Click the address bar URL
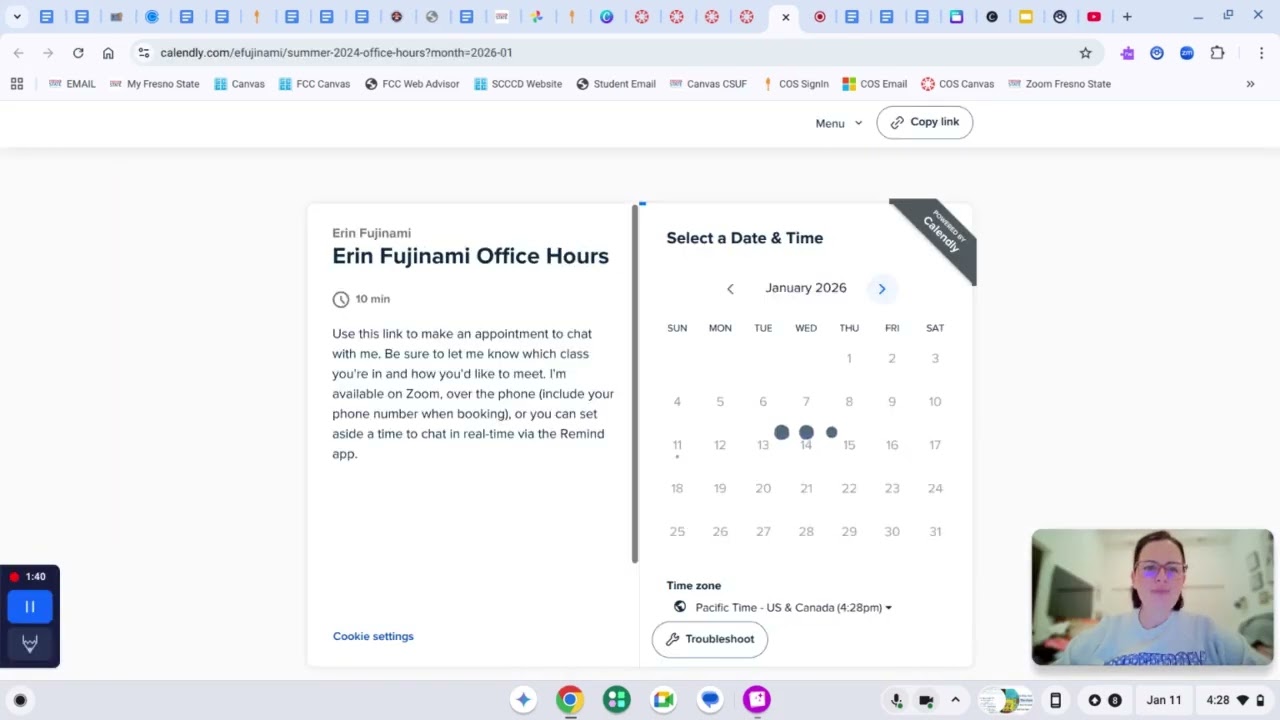The height and width of the screenshot is (720, 1280). pos(336,53)
